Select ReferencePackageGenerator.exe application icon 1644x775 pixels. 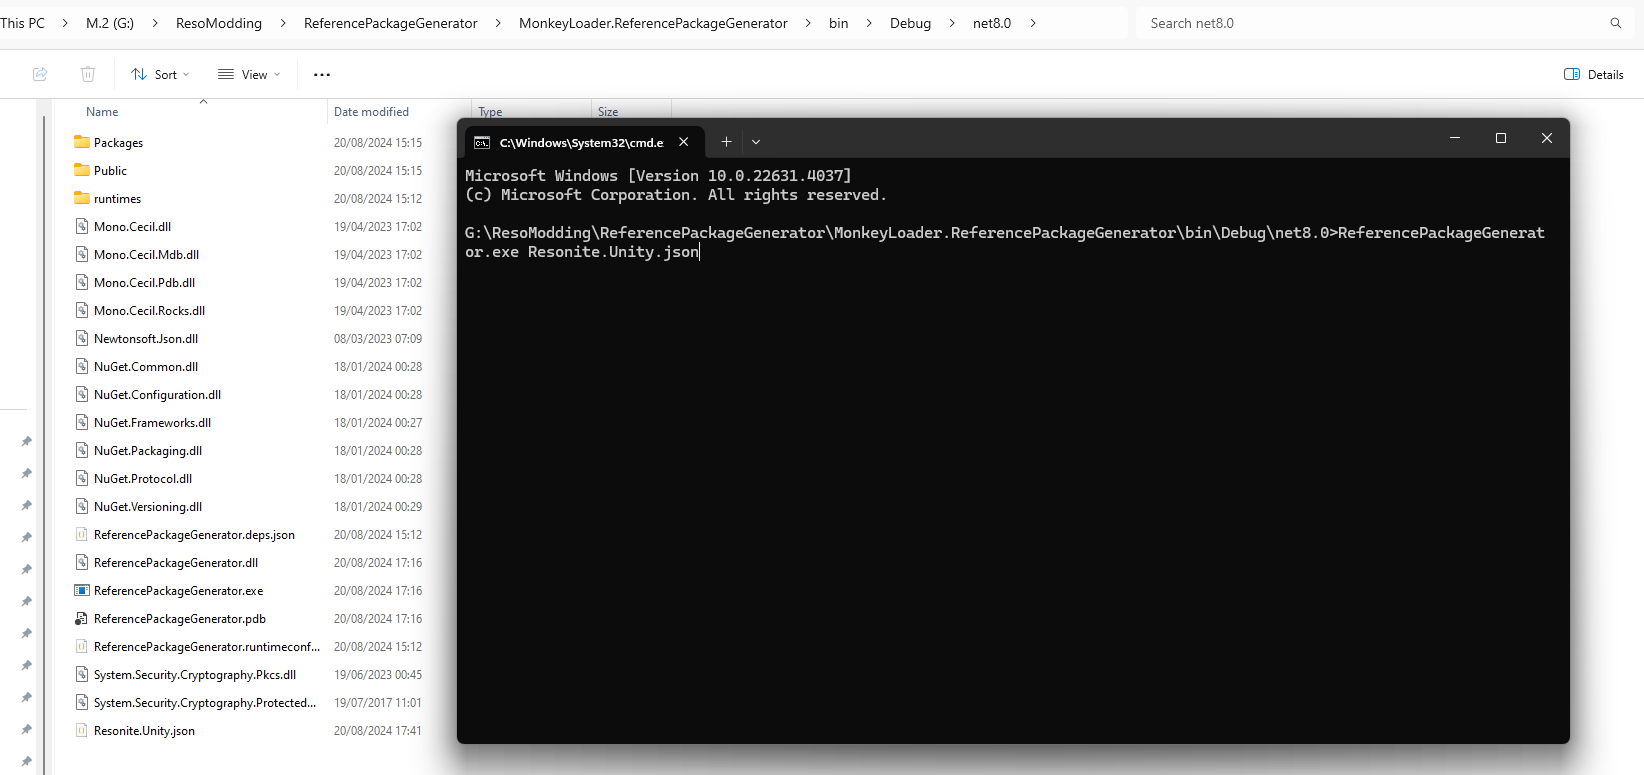point(82,590)
